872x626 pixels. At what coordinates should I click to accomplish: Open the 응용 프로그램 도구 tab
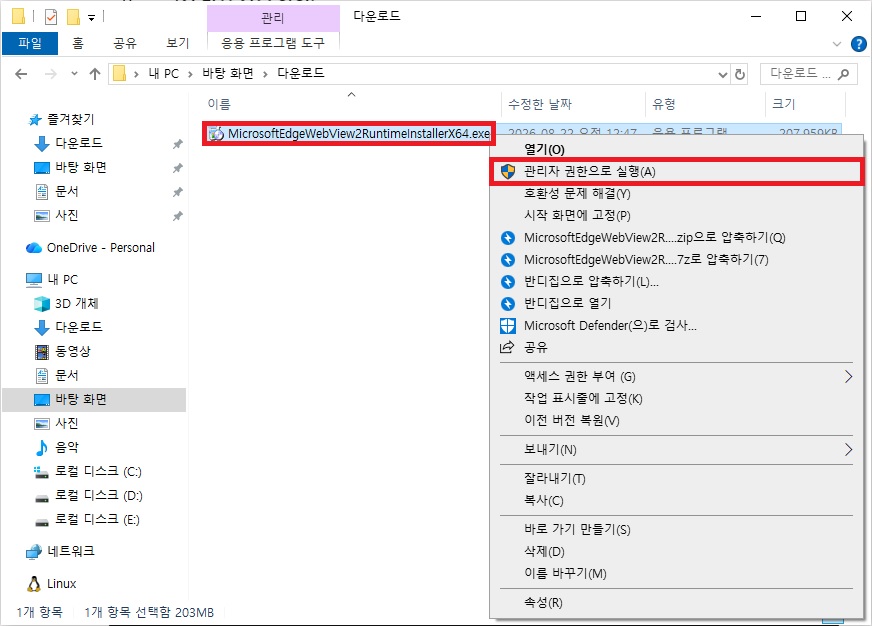click(272, 43)
